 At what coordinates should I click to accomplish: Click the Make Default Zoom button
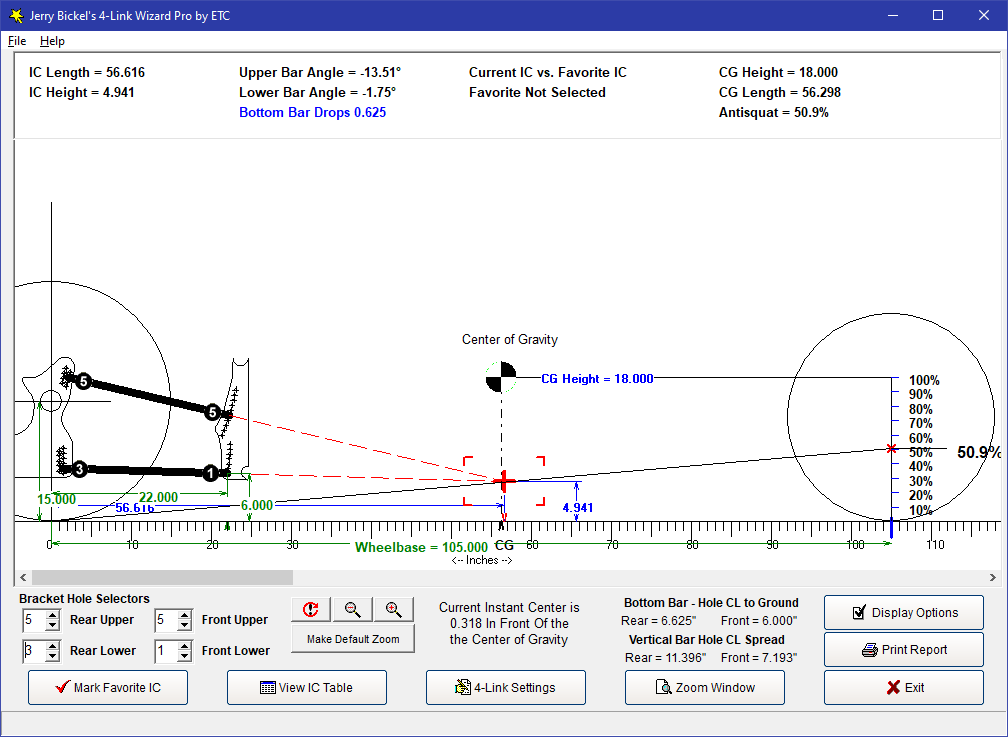click(x=353, y=639)
